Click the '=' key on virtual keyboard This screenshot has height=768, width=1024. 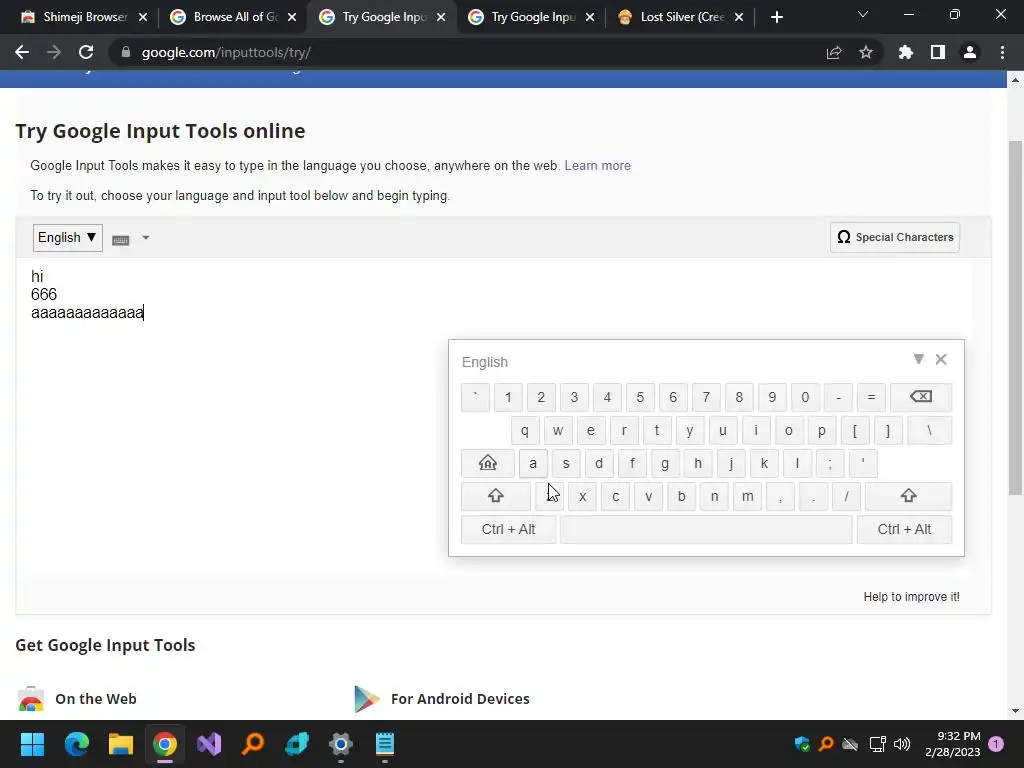(x=871, y=397)
